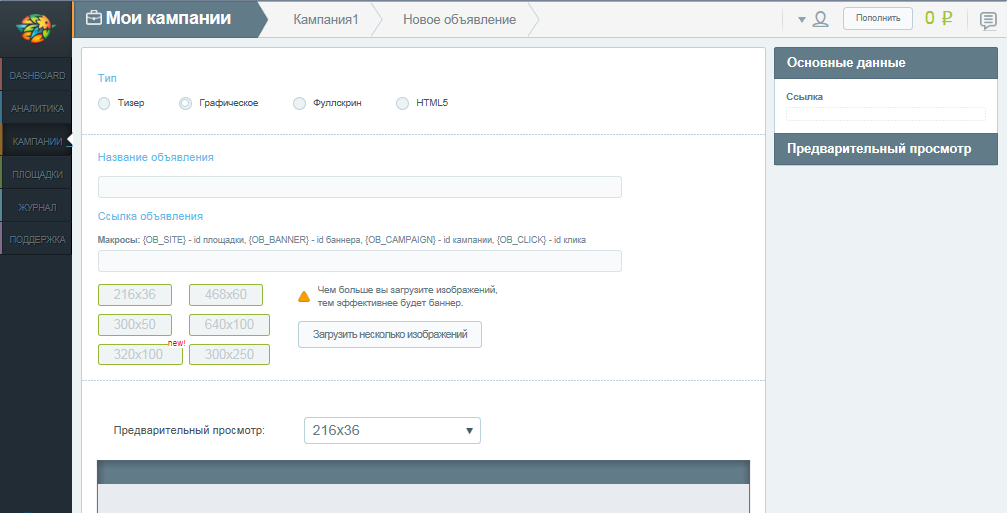Select the Графическое ad type

185,103
